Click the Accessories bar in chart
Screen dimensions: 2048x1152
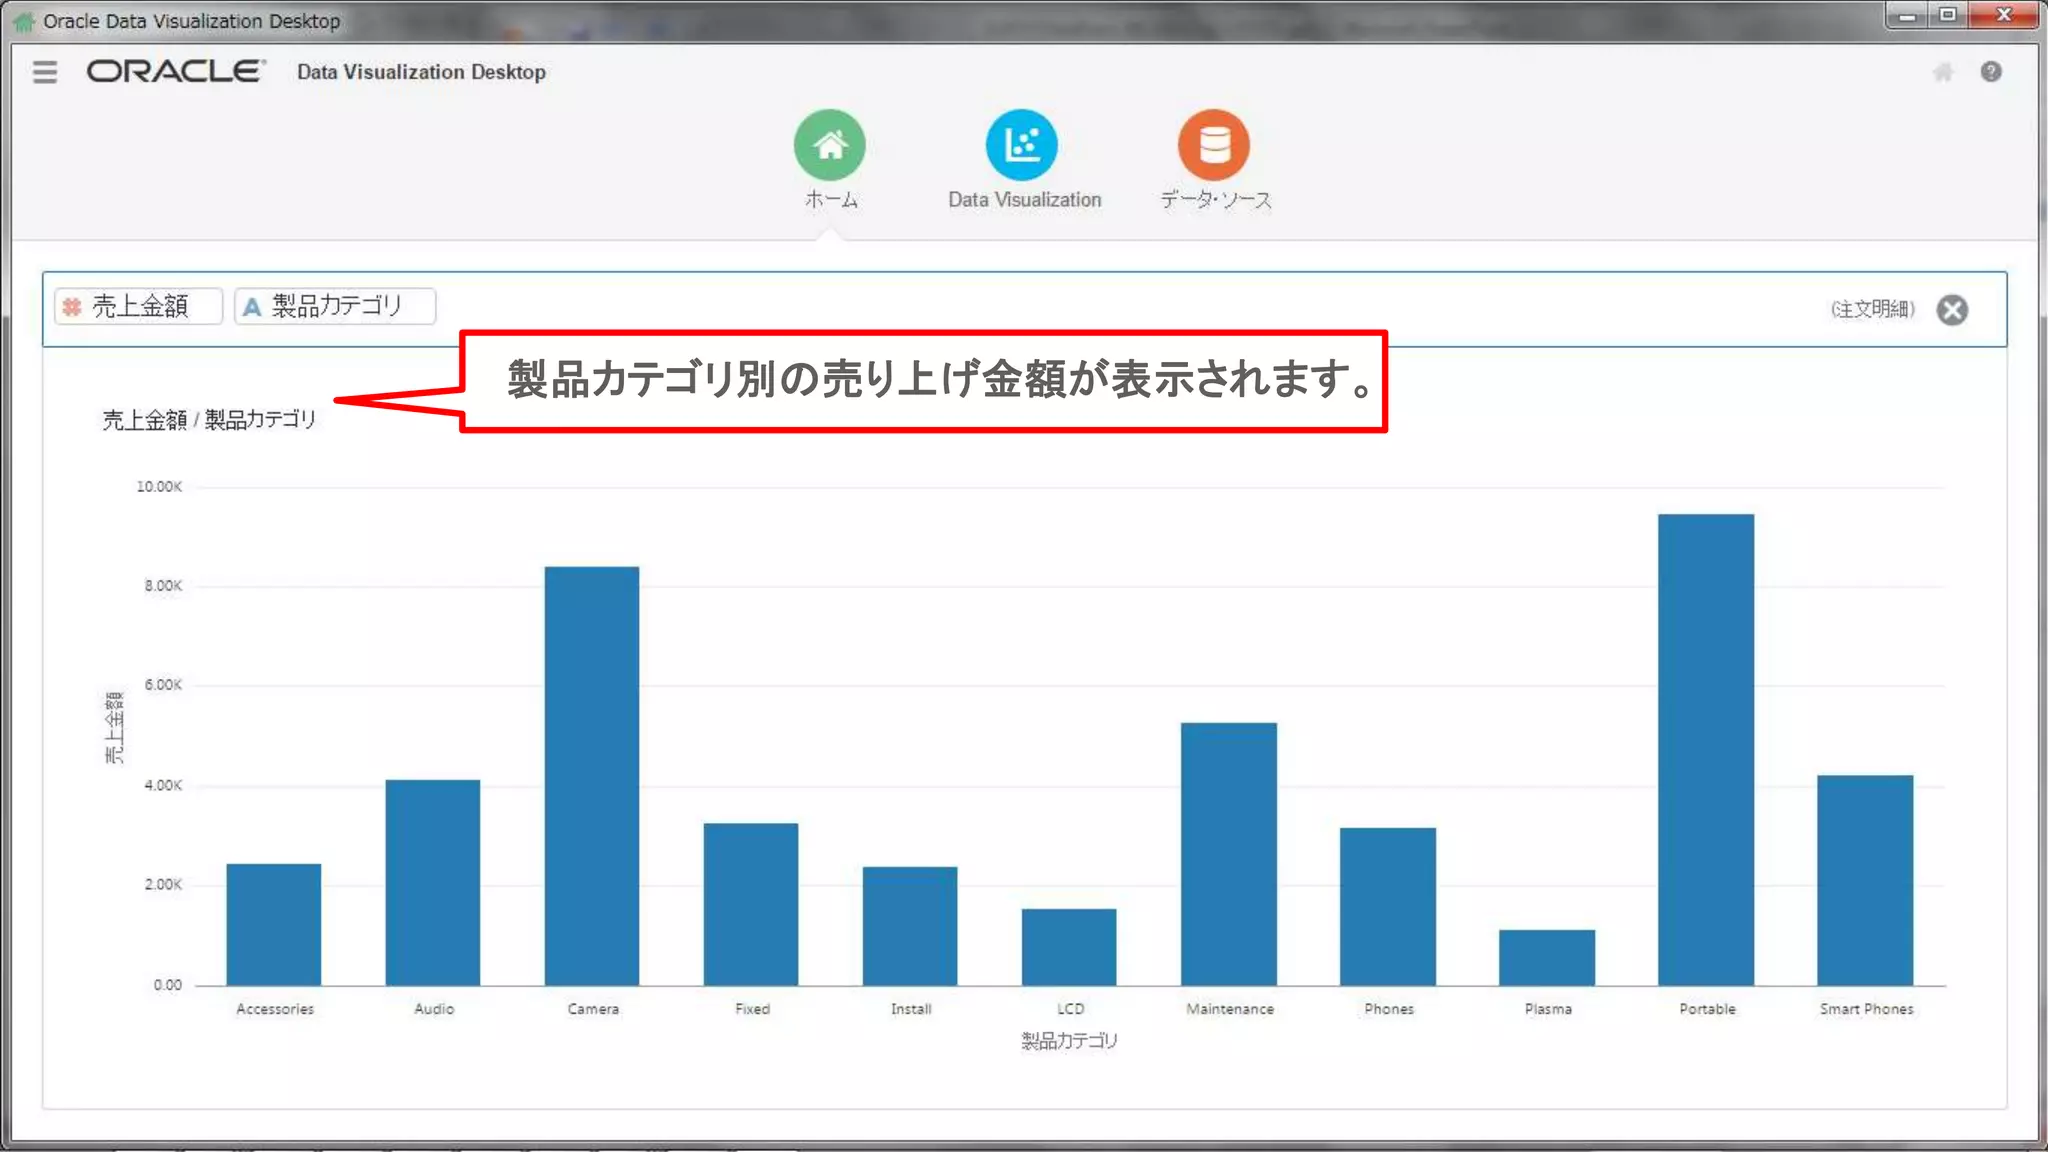tap(274, 924)
